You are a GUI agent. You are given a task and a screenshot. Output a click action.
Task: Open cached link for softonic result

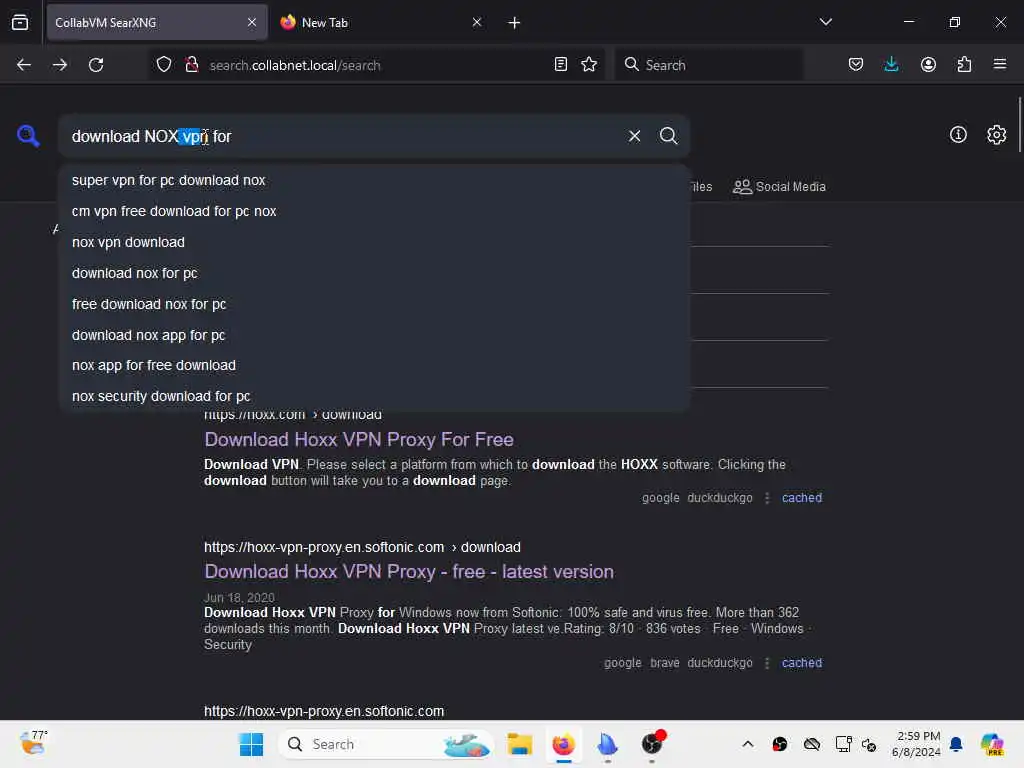click(801, 663)
